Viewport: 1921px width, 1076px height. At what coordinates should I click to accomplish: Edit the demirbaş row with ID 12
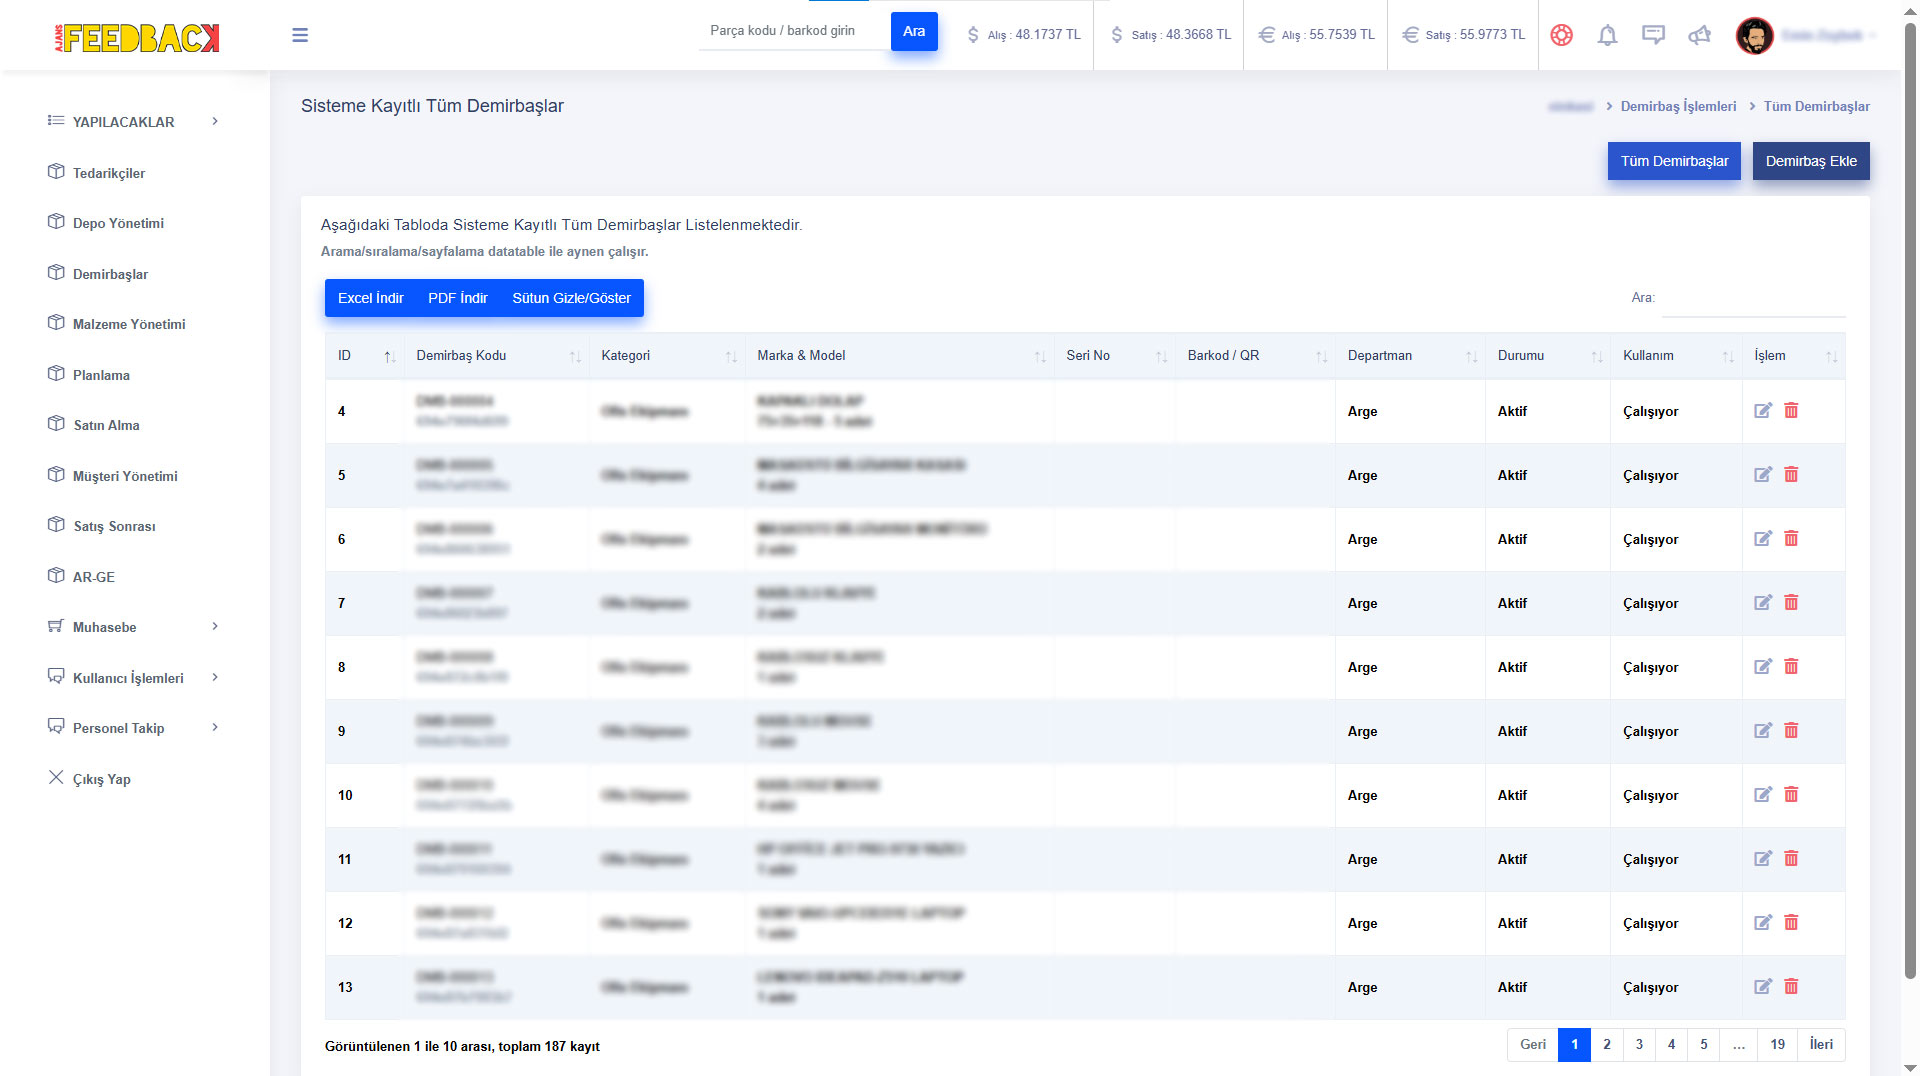(1763, 922)
